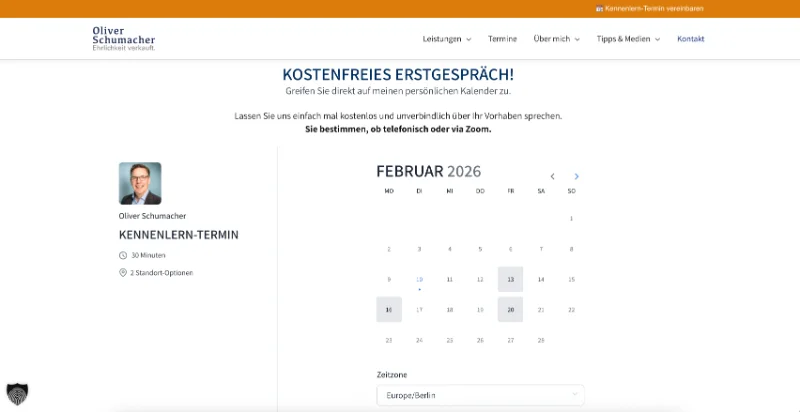Choose February 20 as appointment date
Image resolution: width=800 pixels, height=412 pixels.
510,310
